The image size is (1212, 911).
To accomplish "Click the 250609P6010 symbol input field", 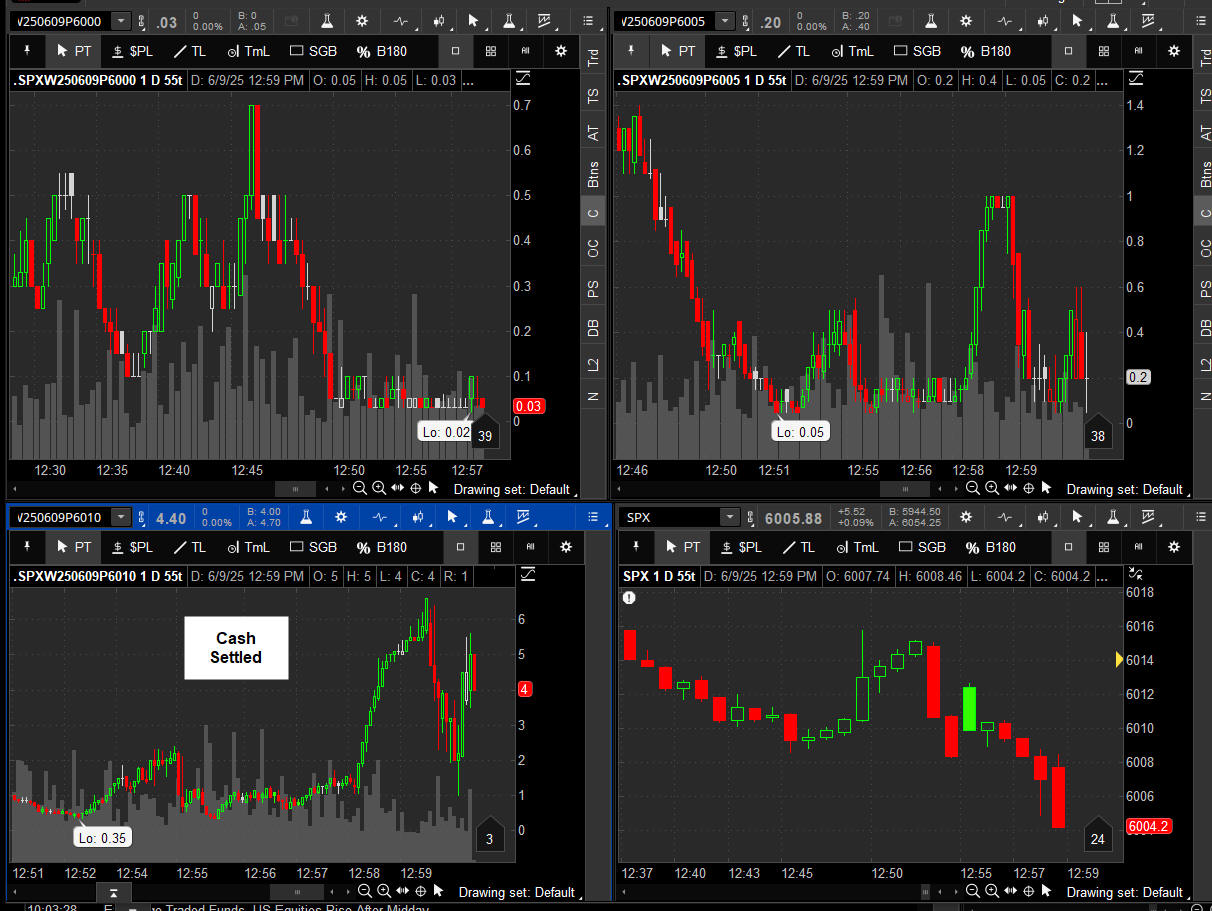I will (x=58, y=517).
